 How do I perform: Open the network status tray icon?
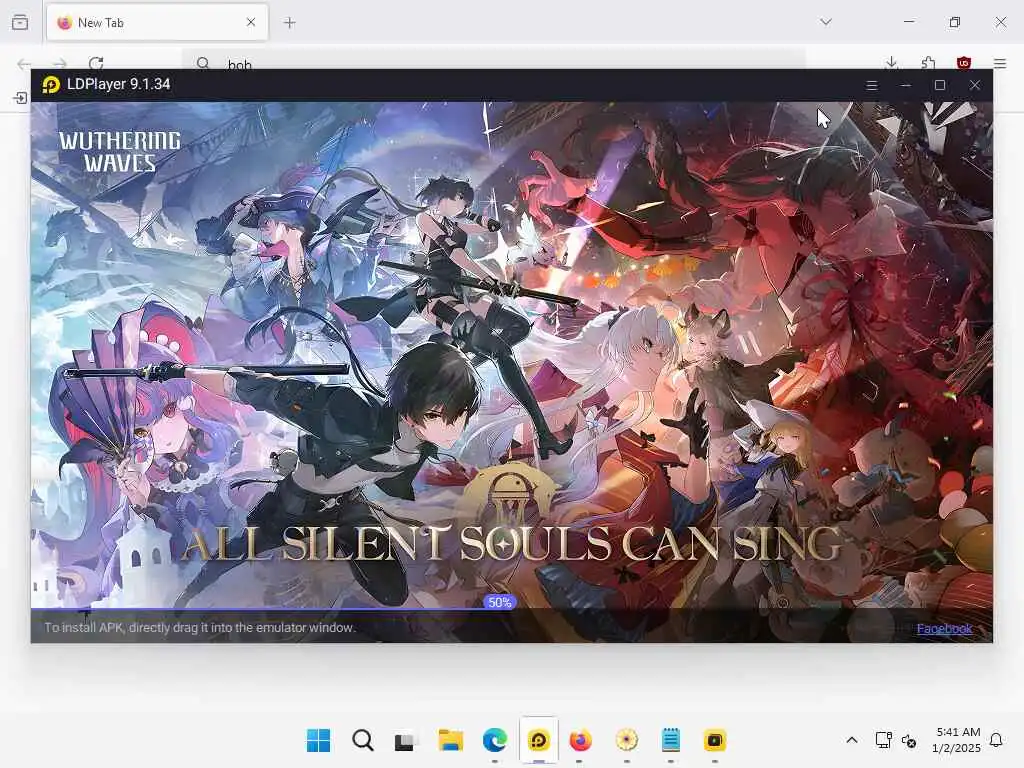click(x=884, y=740)
